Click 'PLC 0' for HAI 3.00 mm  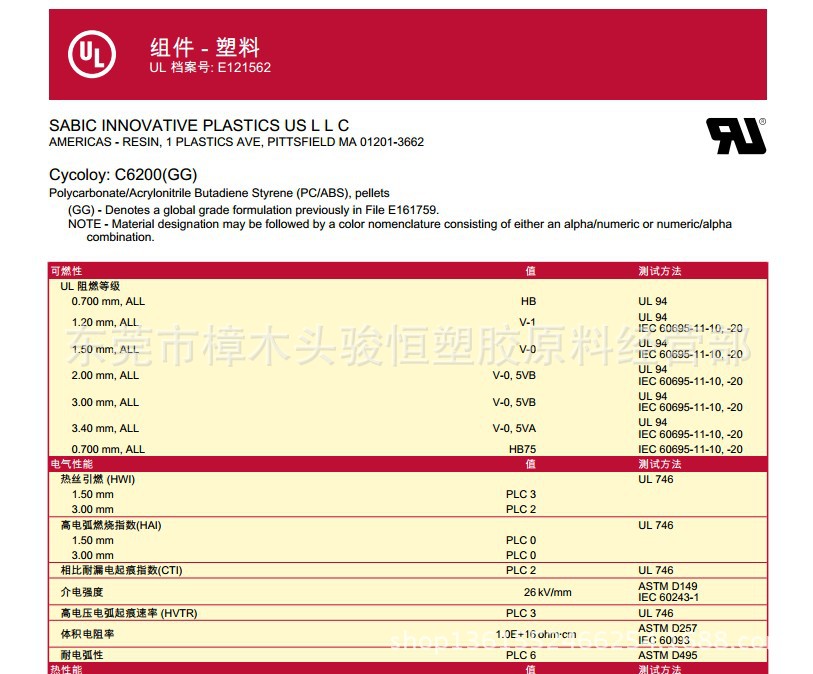tap(521, 555)
